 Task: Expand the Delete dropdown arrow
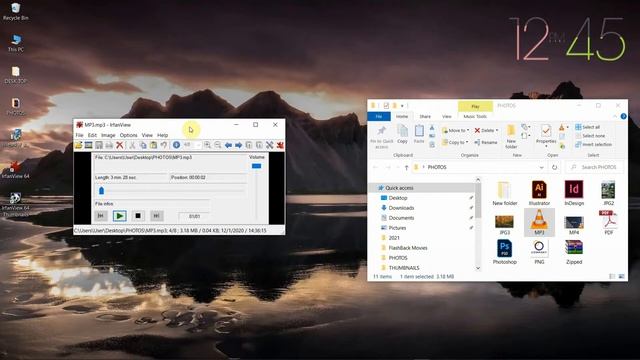click(x=497, y=130)
